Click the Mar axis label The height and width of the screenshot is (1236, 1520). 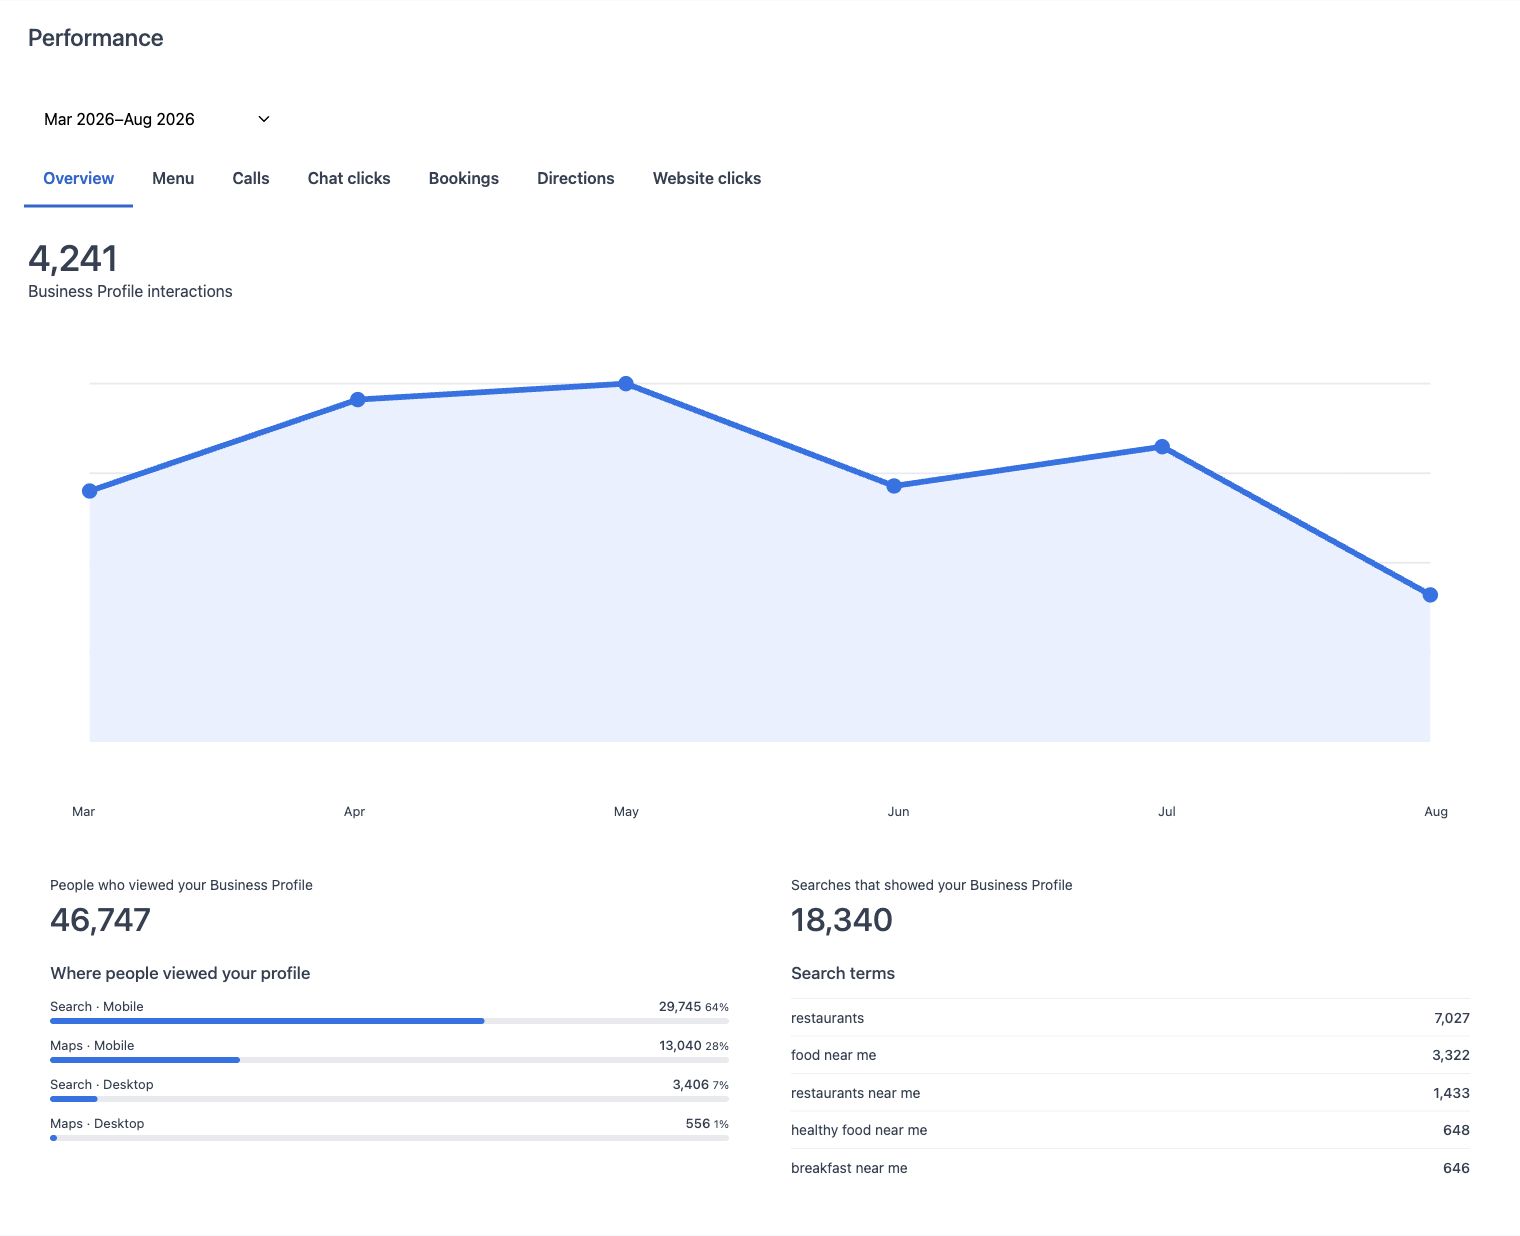pyautogui.click(x=84, y=812)
